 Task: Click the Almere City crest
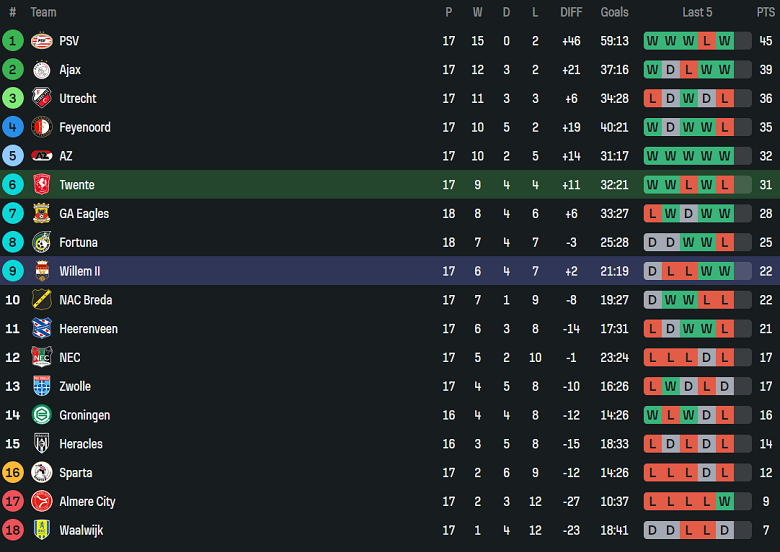click(41, 501)
